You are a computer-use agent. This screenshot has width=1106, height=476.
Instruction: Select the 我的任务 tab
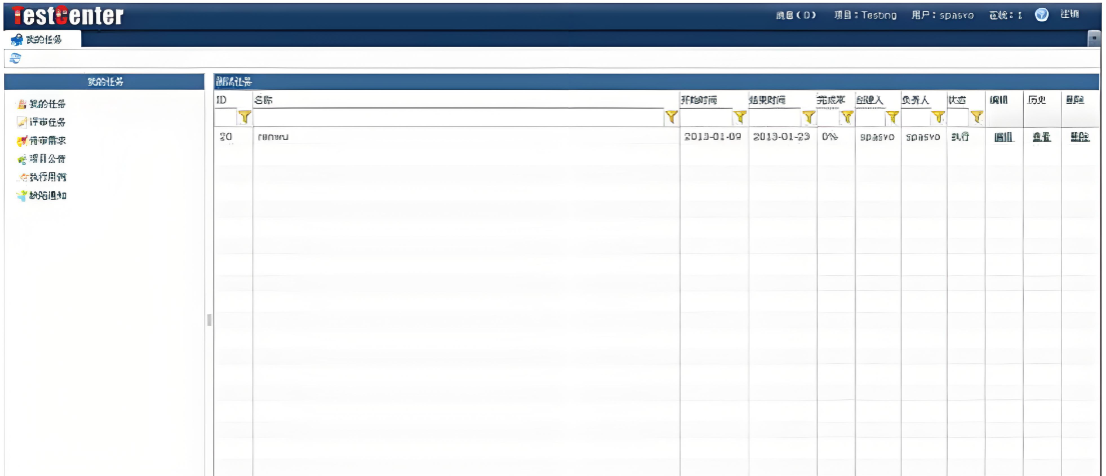click(42, 39)
